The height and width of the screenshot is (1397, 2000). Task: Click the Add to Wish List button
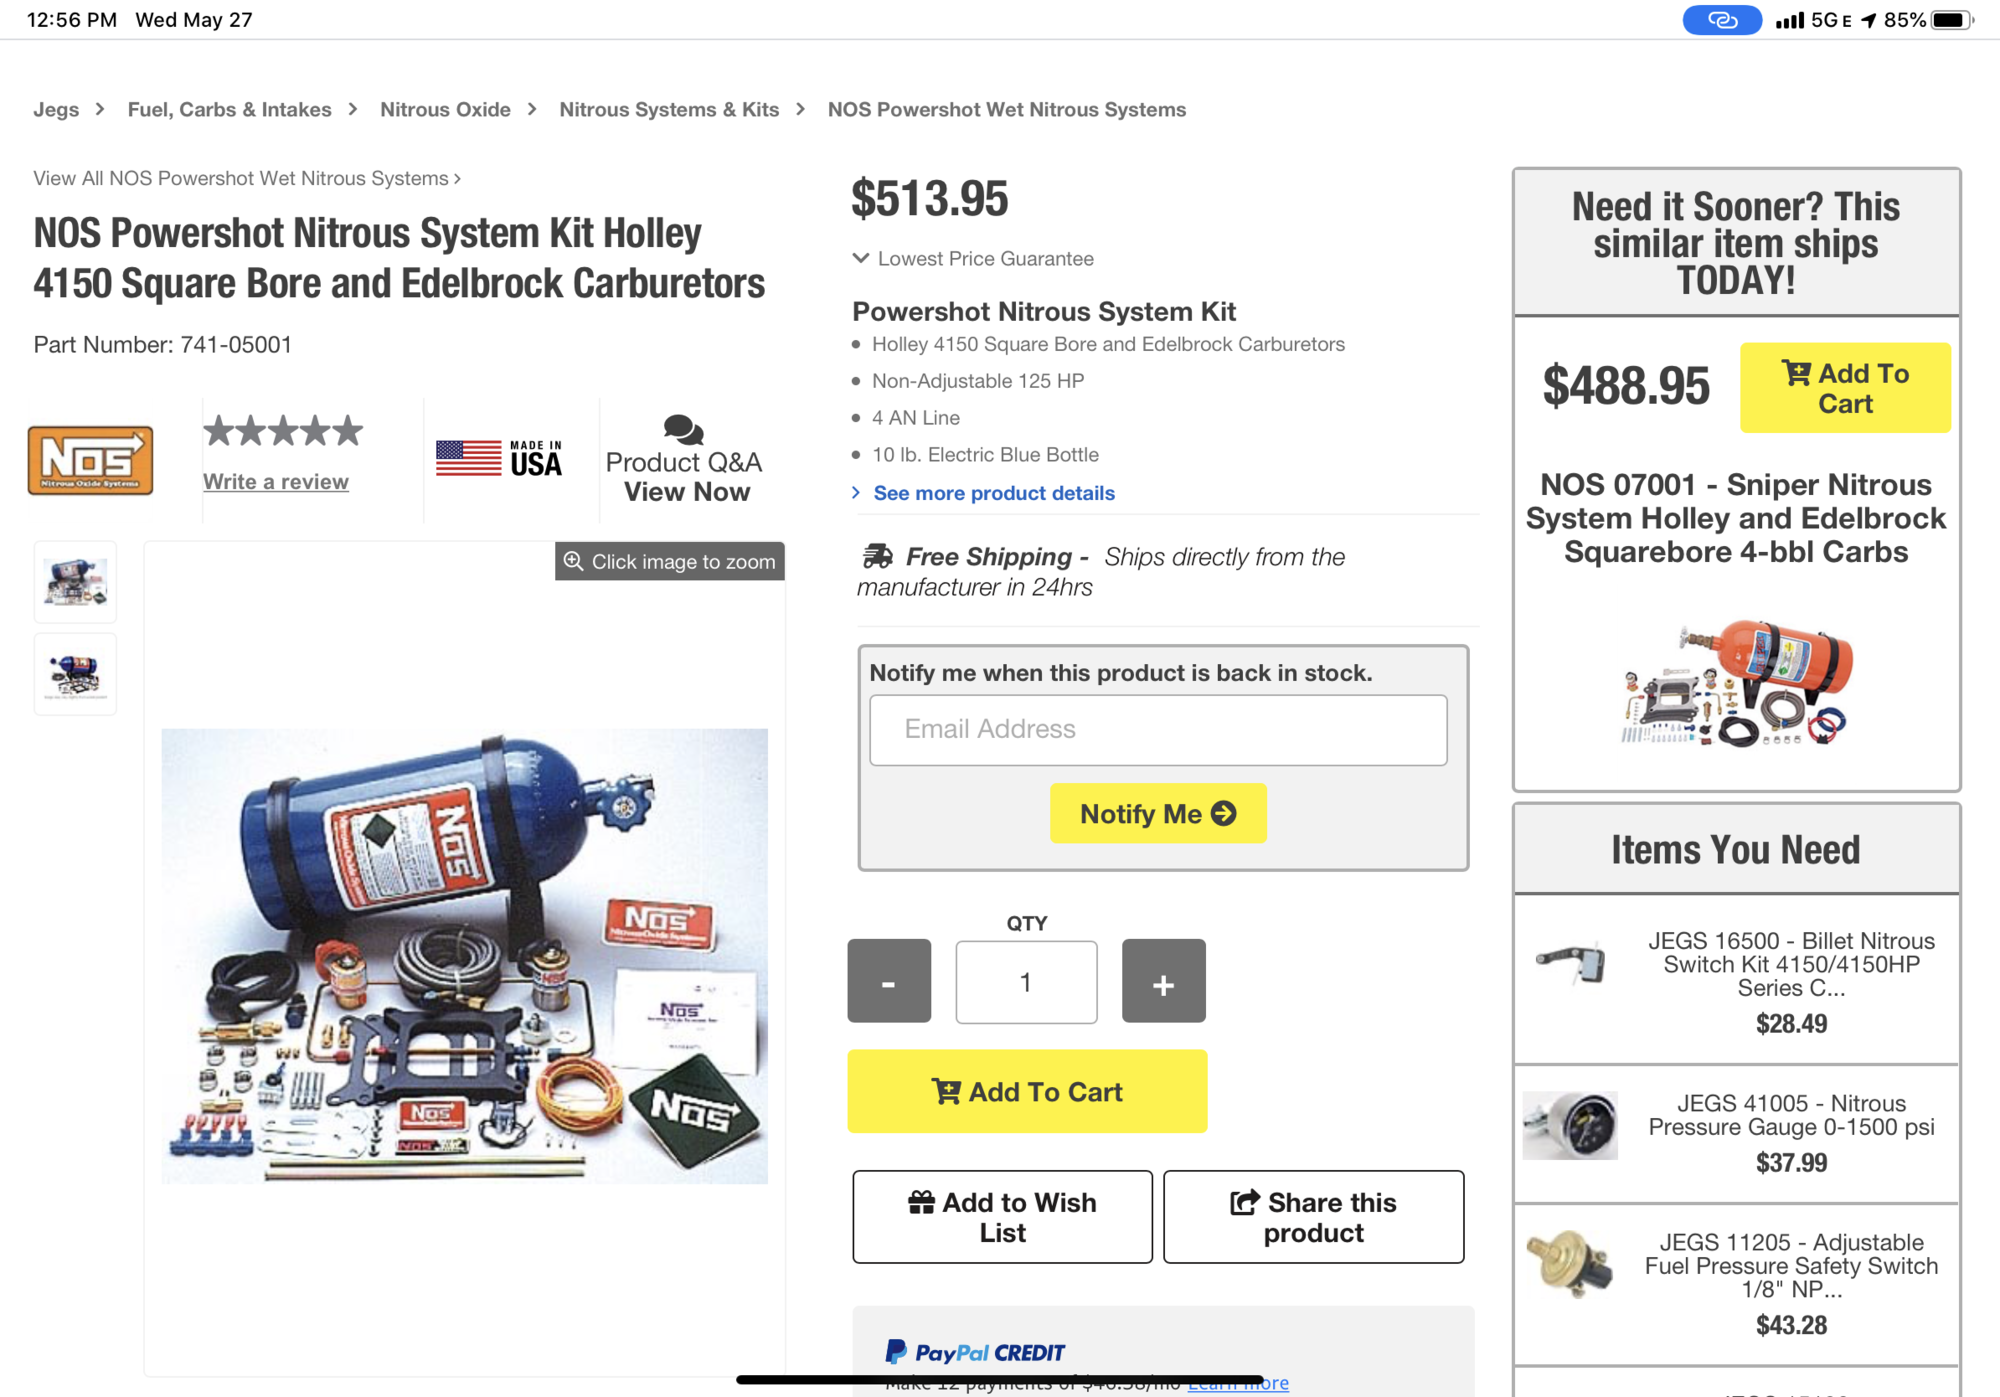click(1002, 1217)
